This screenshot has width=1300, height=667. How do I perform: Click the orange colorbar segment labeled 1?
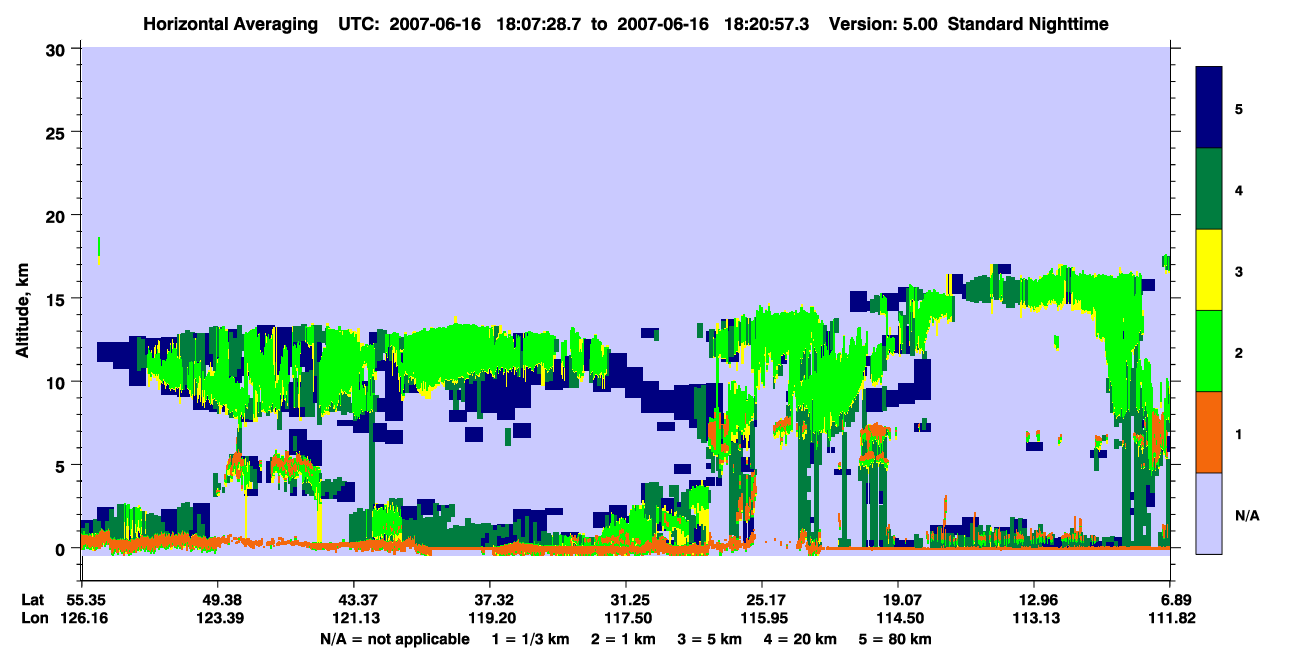tap(1209, 432)
